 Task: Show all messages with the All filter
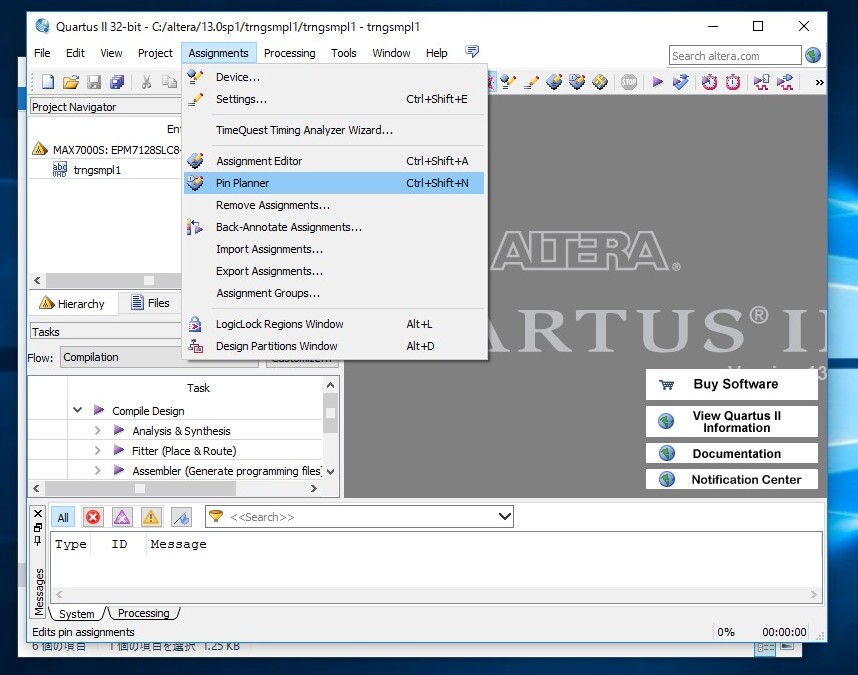tap(63, 517)
